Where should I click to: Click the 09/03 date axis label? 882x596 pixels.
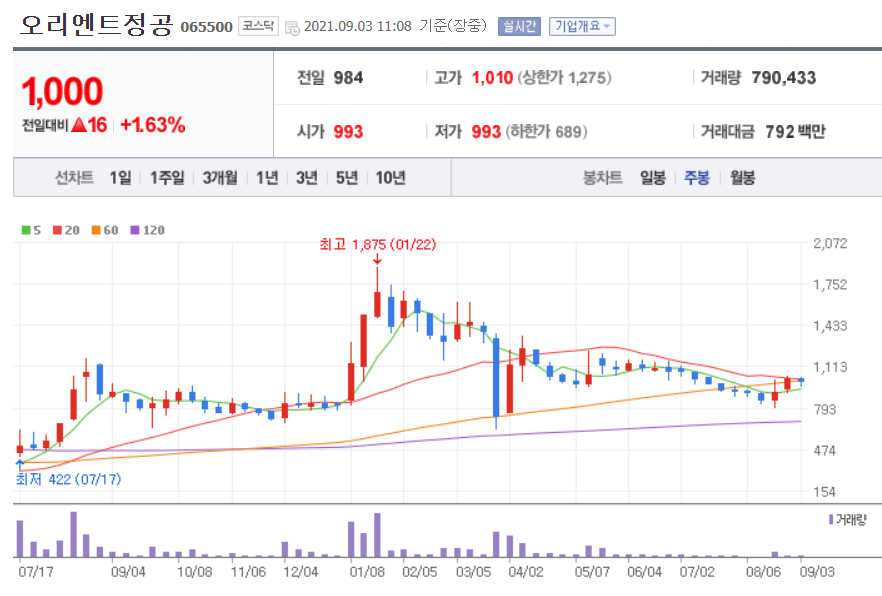817,572
